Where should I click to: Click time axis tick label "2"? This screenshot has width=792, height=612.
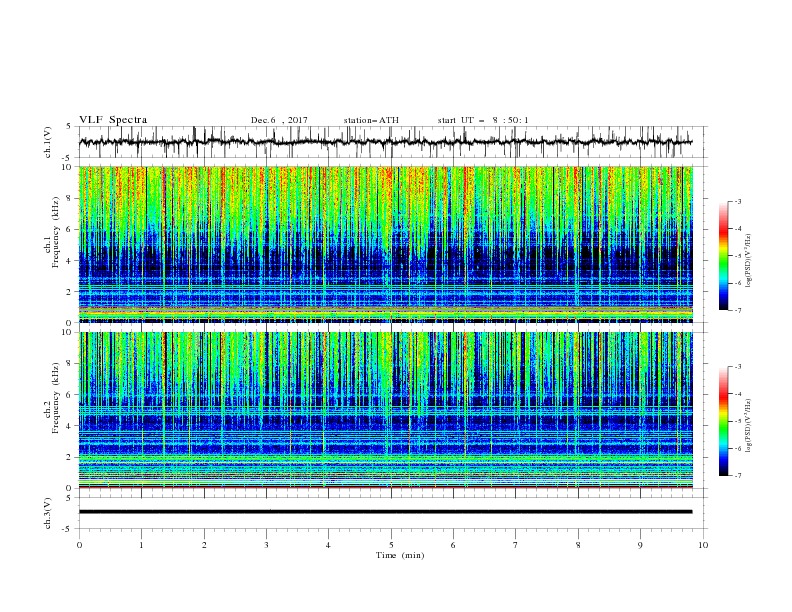(204, 545)
